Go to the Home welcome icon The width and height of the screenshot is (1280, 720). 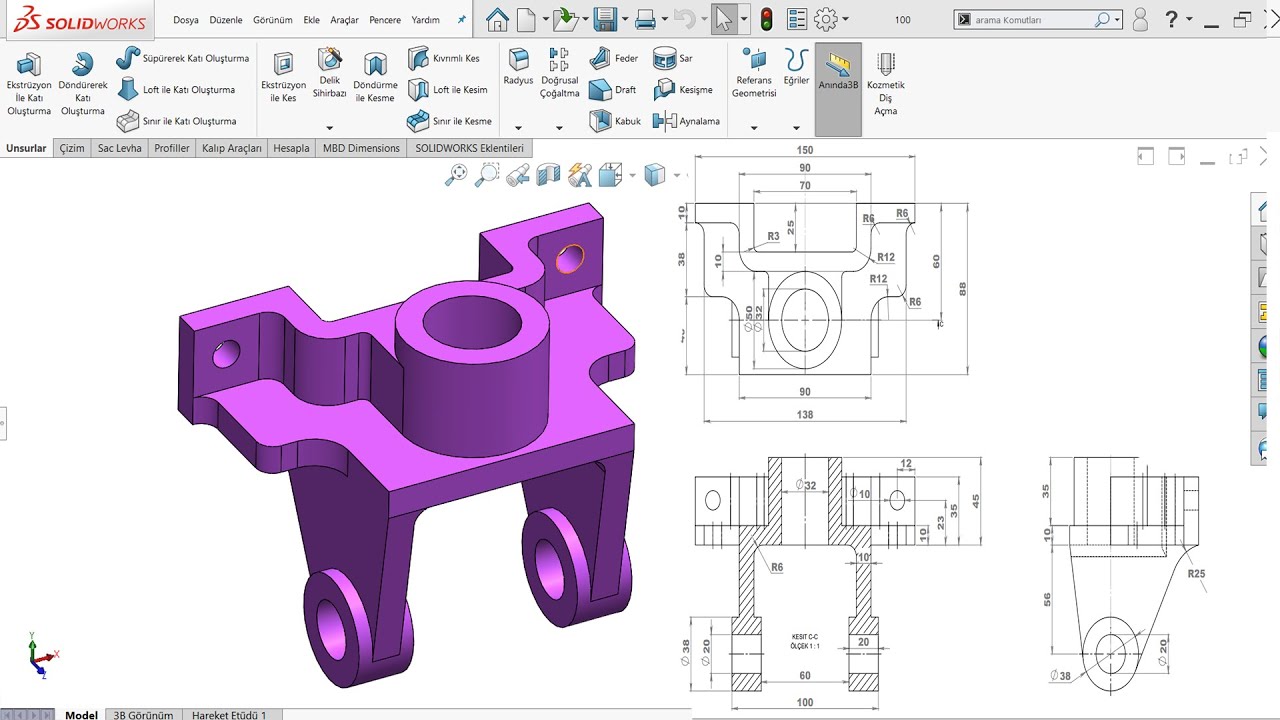497,19
